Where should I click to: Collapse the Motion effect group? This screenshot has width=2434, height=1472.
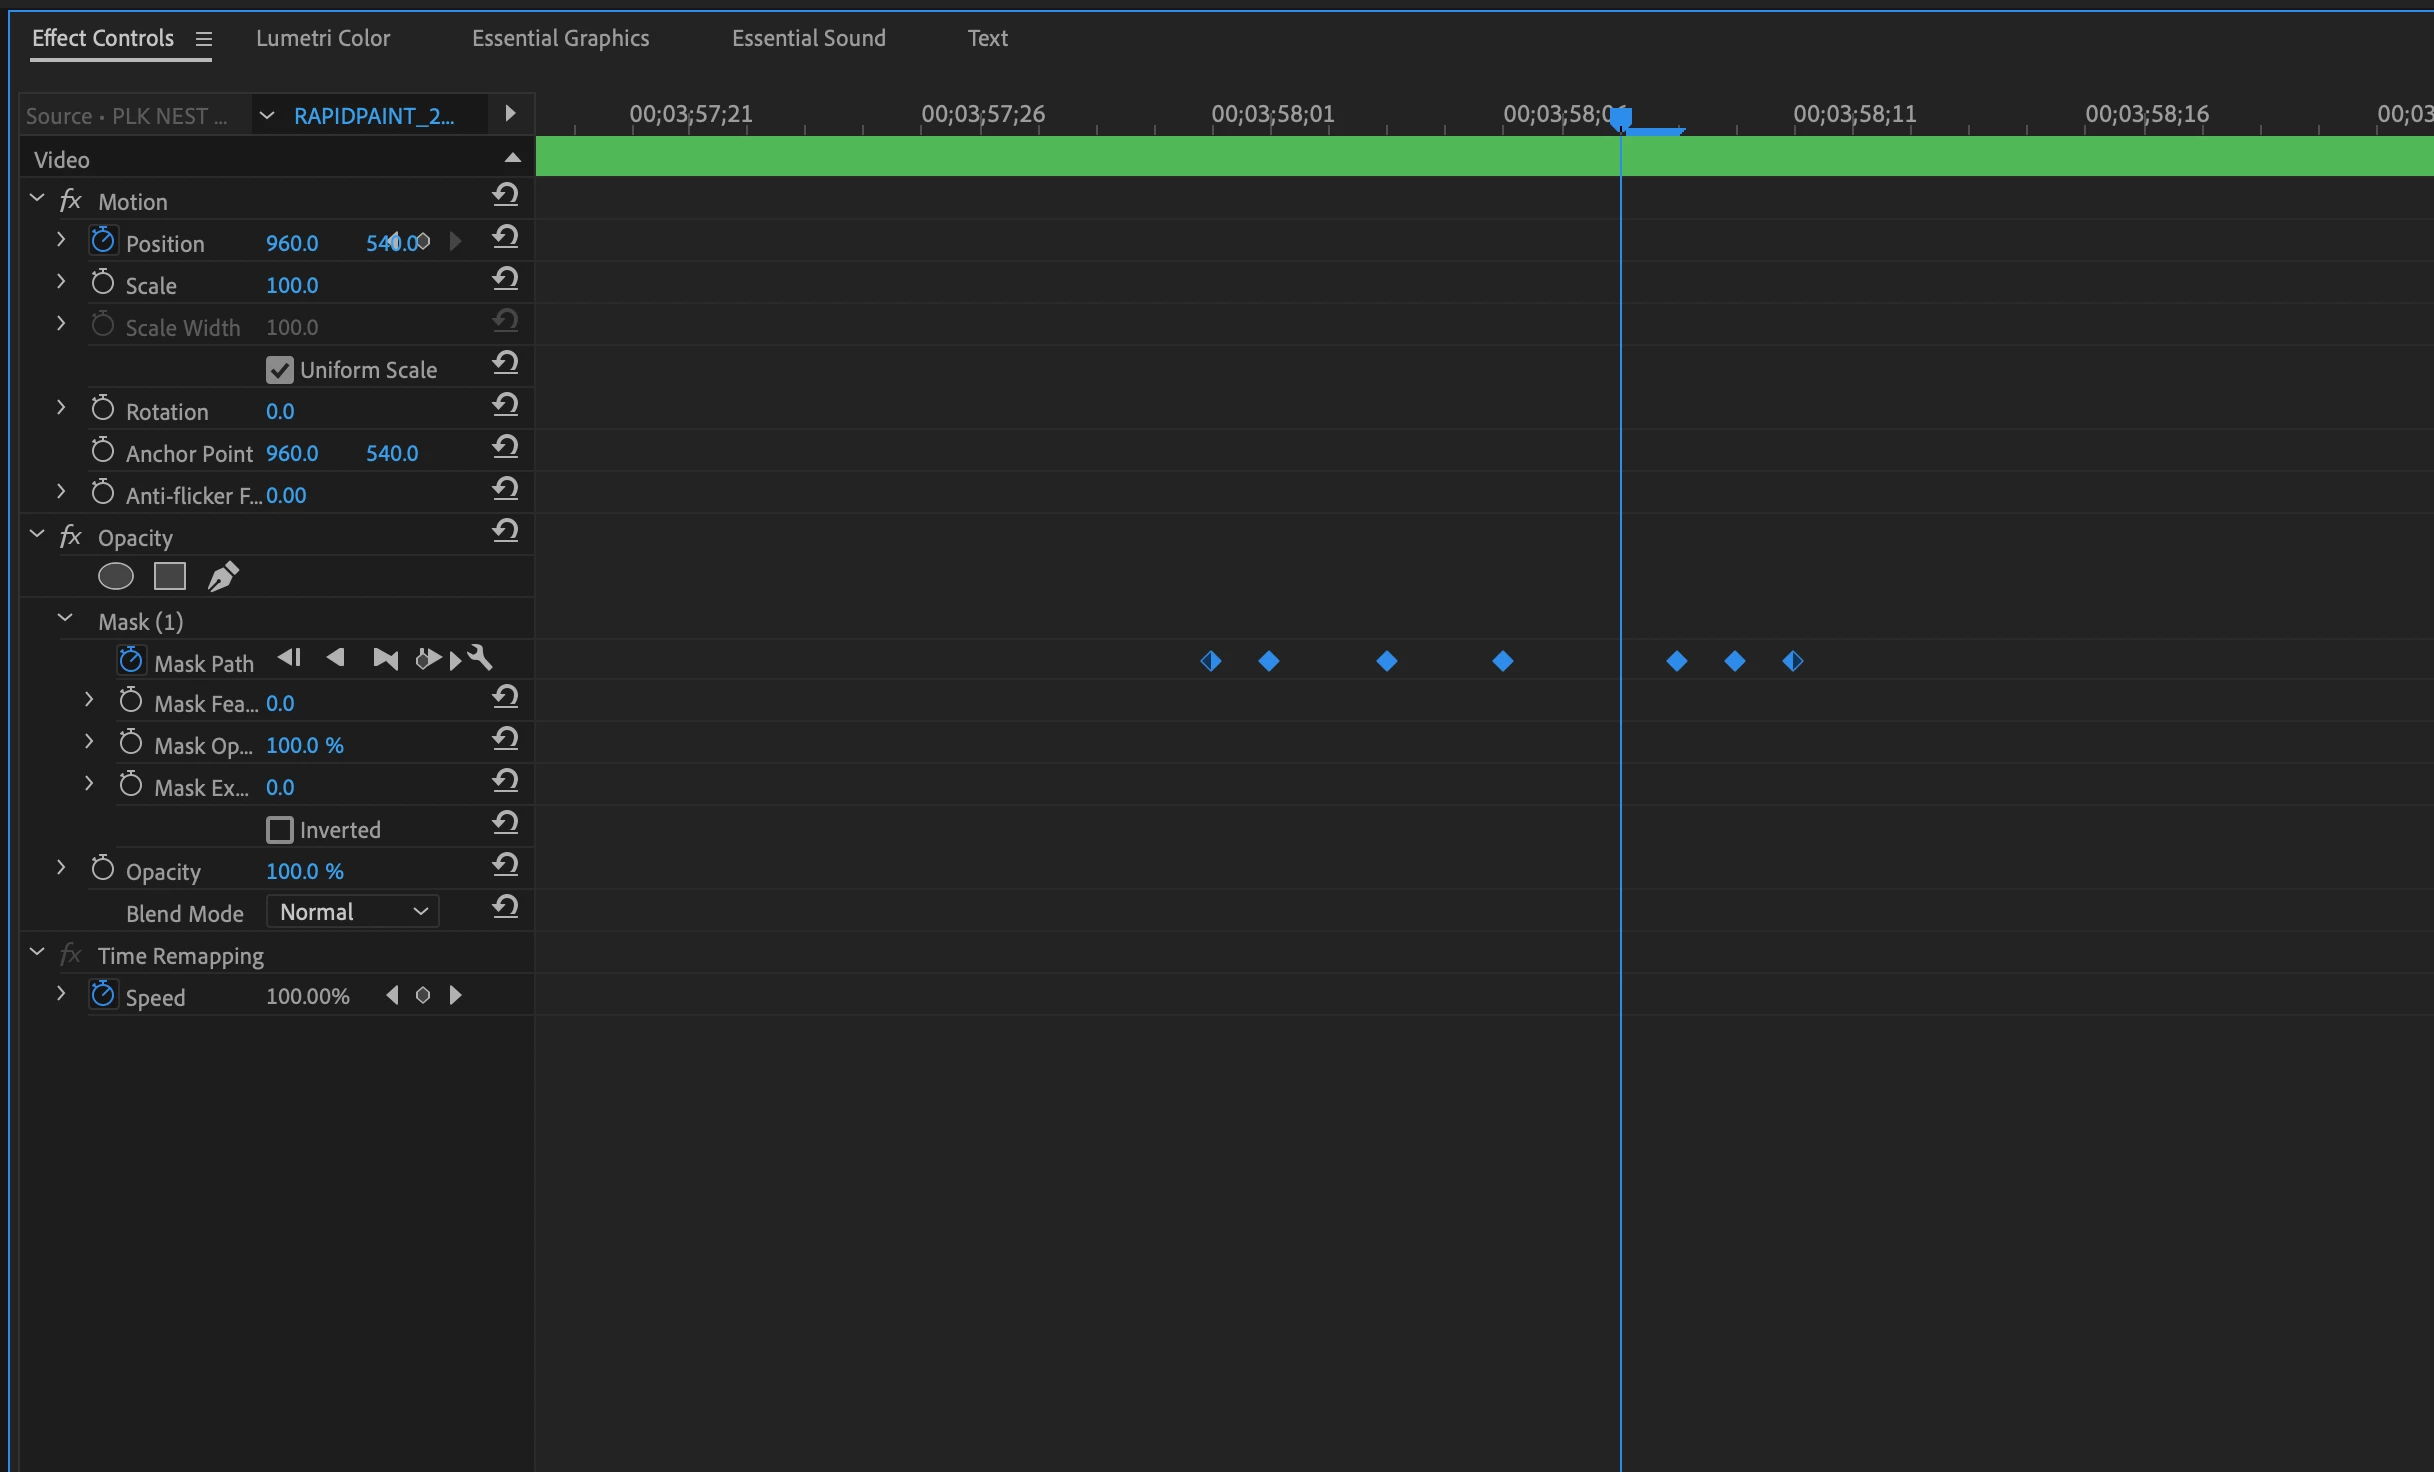pos(37,199)
